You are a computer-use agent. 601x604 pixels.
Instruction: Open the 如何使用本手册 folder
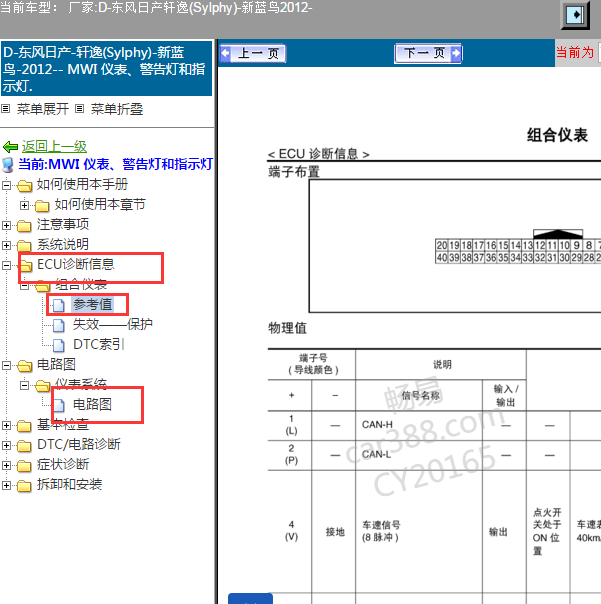coord(82,184)
